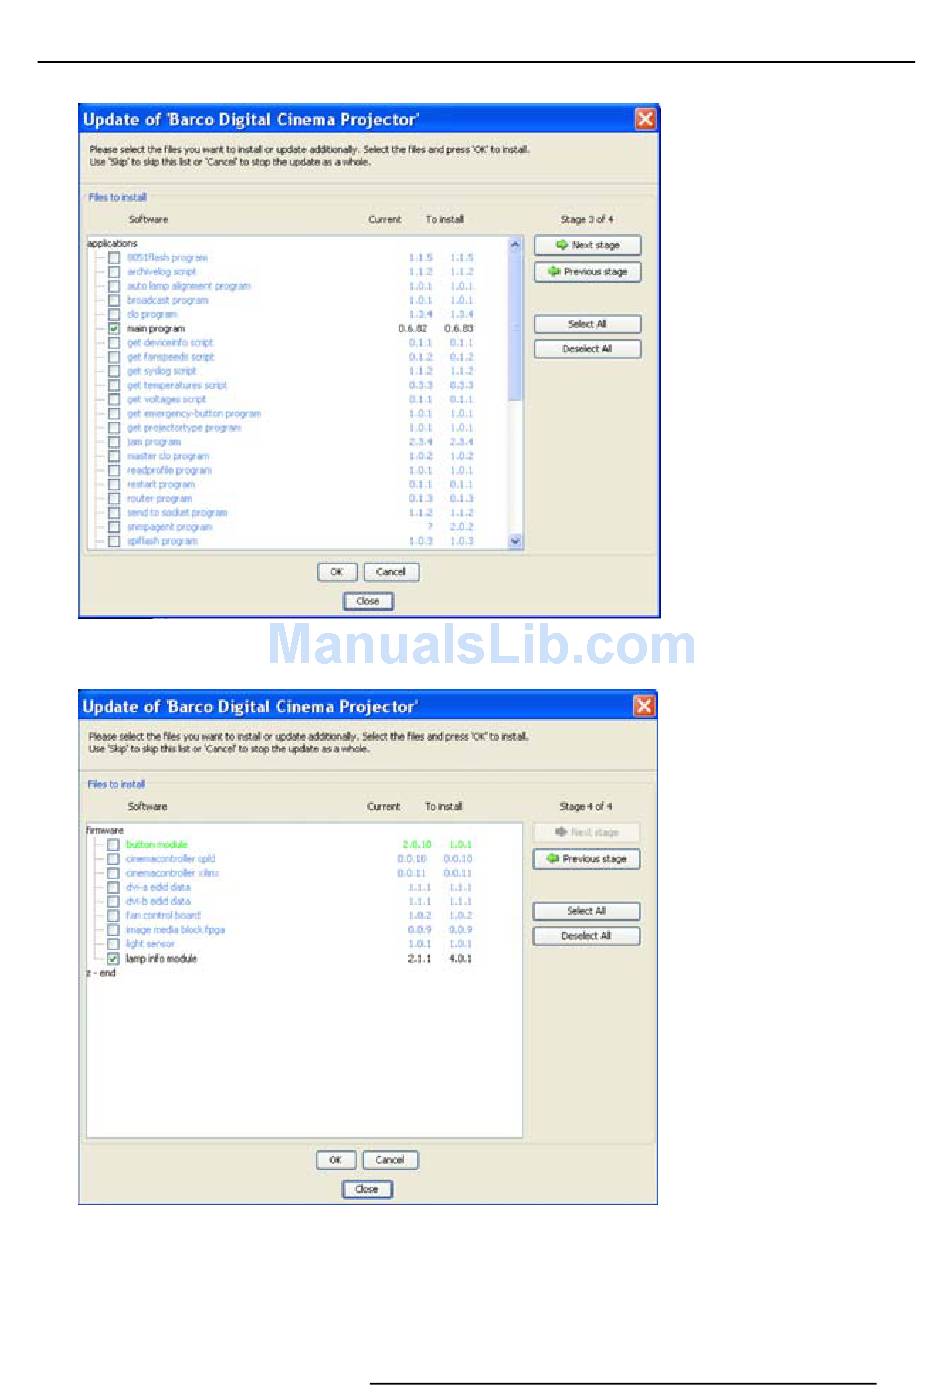
Task: Uncheck the main program checkbox
Action: click(x=114, y=328)
